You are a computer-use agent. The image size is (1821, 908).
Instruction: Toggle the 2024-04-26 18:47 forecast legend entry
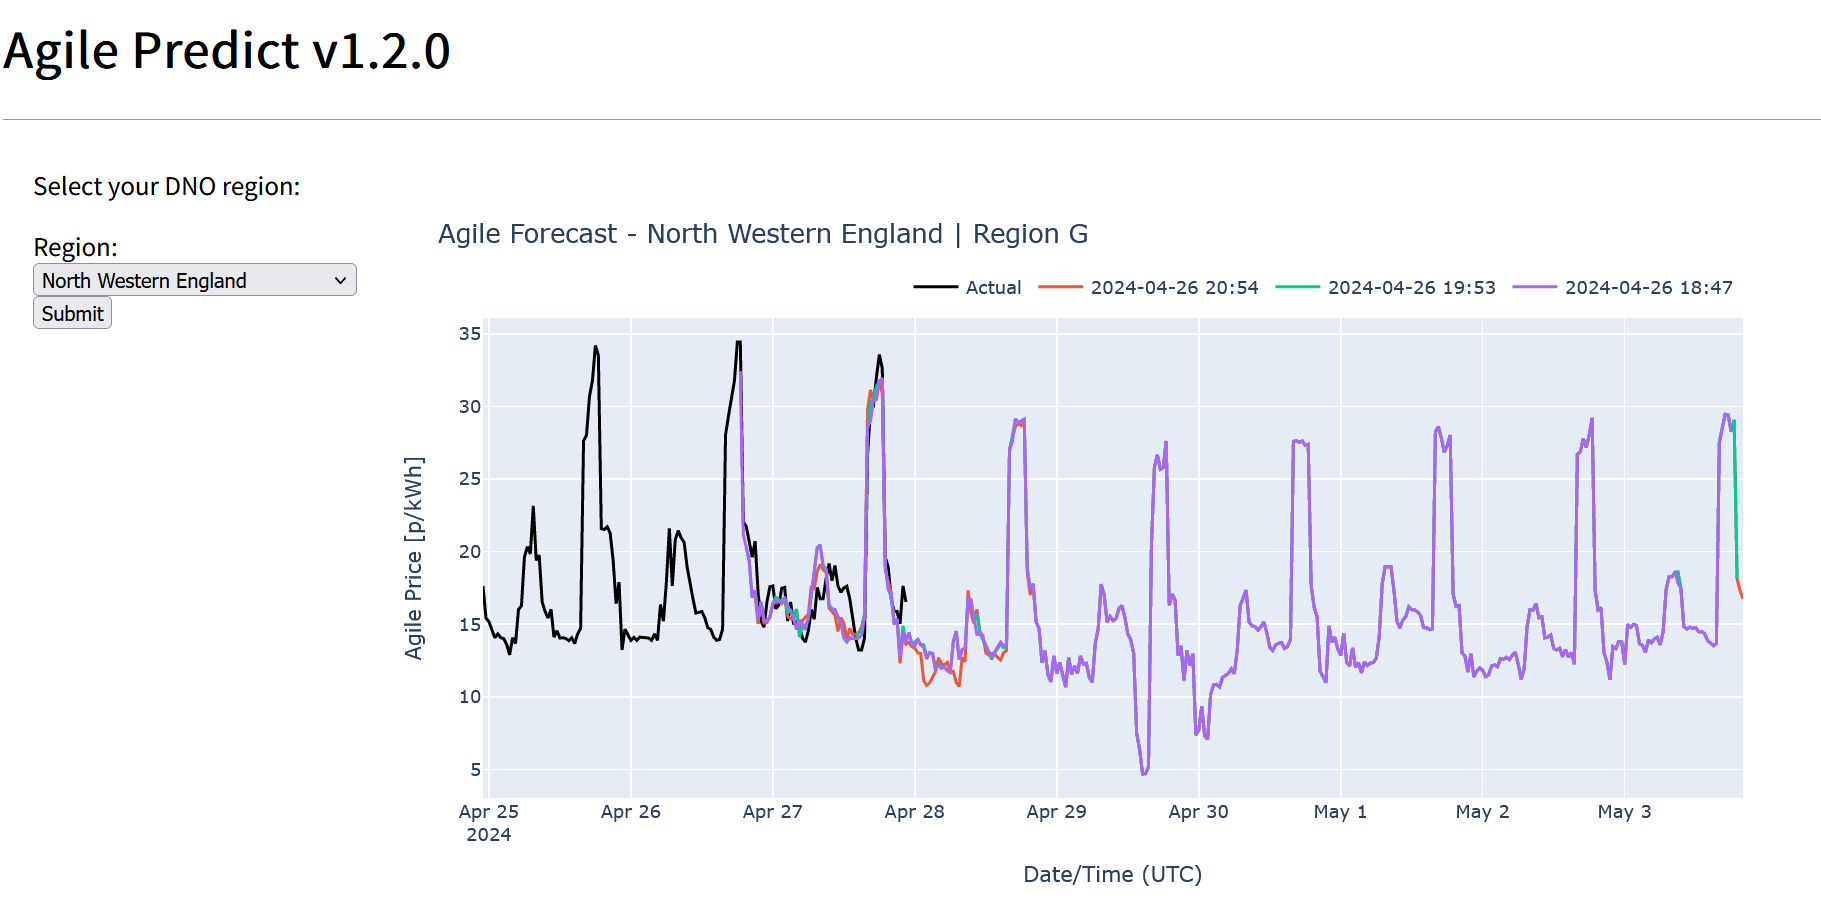pos(1648,288)
